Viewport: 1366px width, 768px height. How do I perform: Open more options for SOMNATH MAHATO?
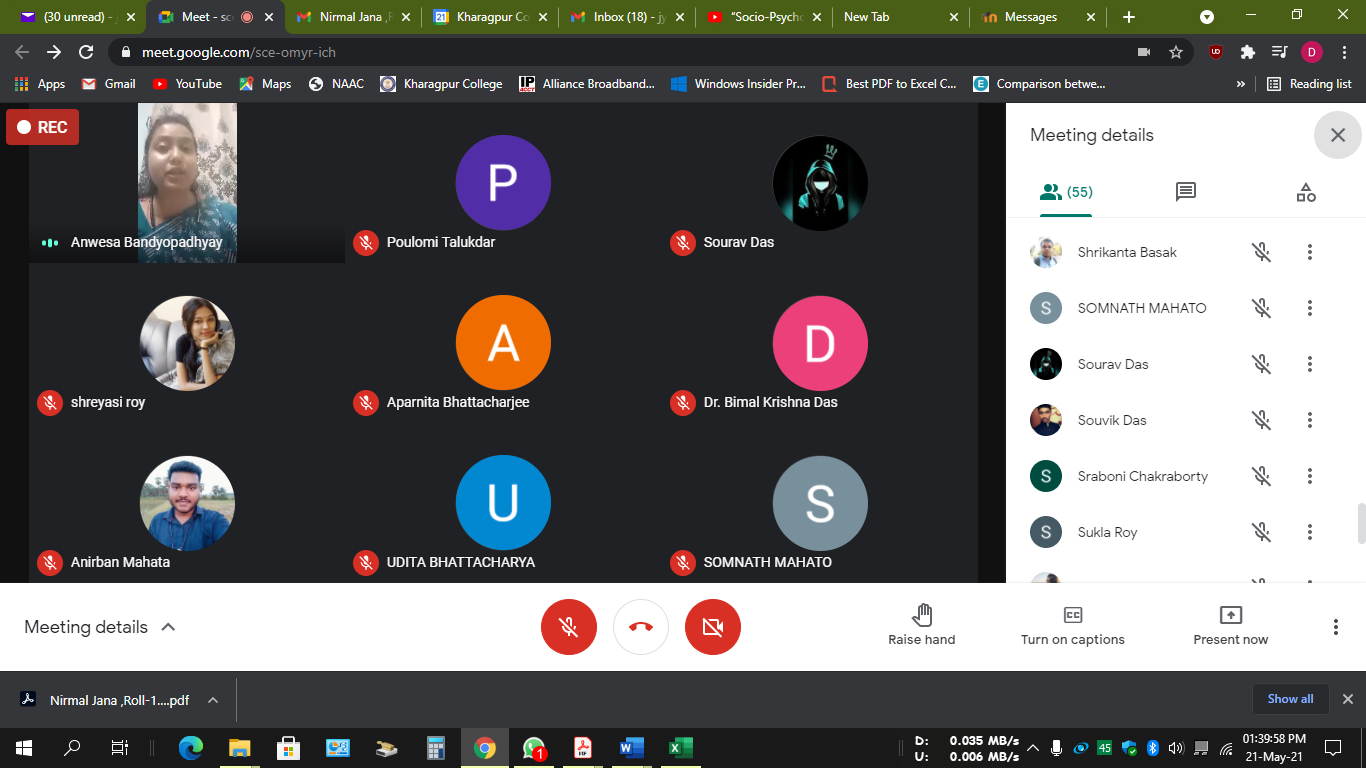tap(1310, 308)
